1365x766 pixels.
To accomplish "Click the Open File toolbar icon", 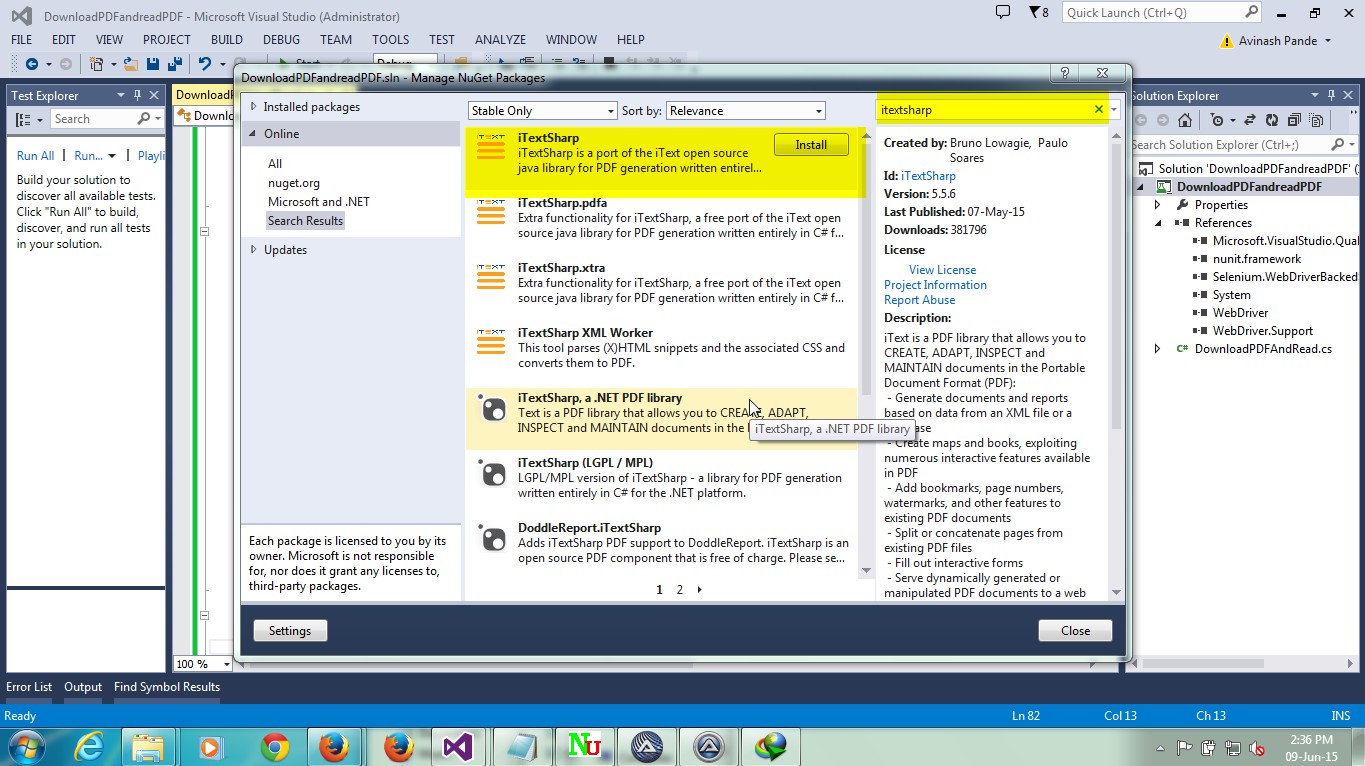I will pos(133,64).
